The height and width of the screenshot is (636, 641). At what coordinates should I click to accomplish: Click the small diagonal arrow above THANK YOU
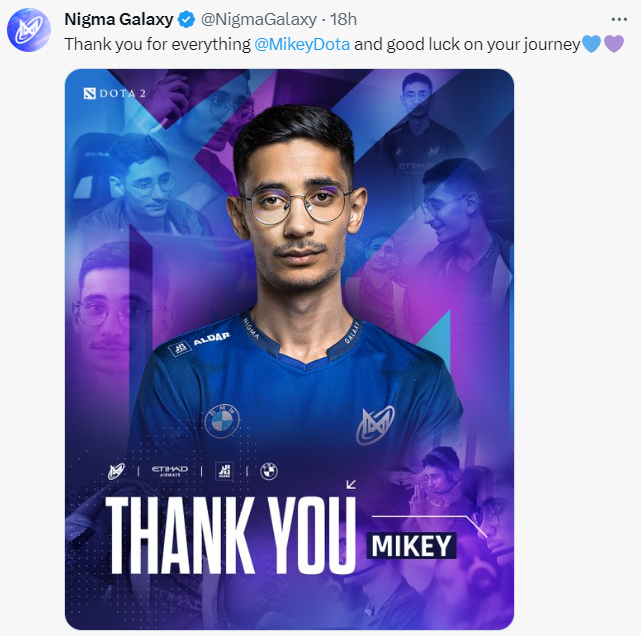351,485
